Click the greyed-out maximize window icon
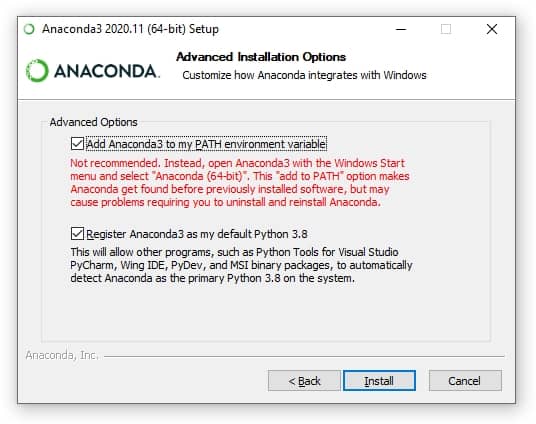 (446, 29)
